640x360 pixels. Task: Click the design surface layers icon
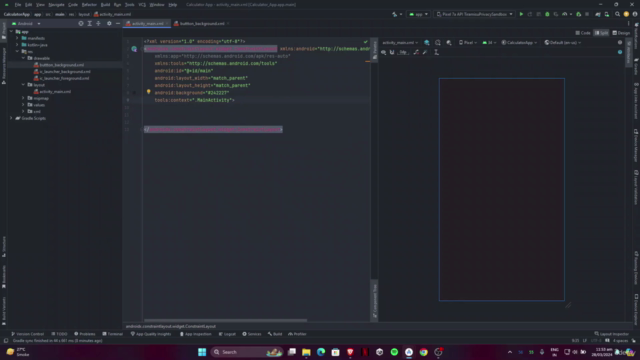pyautogui.click(x=427, y=42)
